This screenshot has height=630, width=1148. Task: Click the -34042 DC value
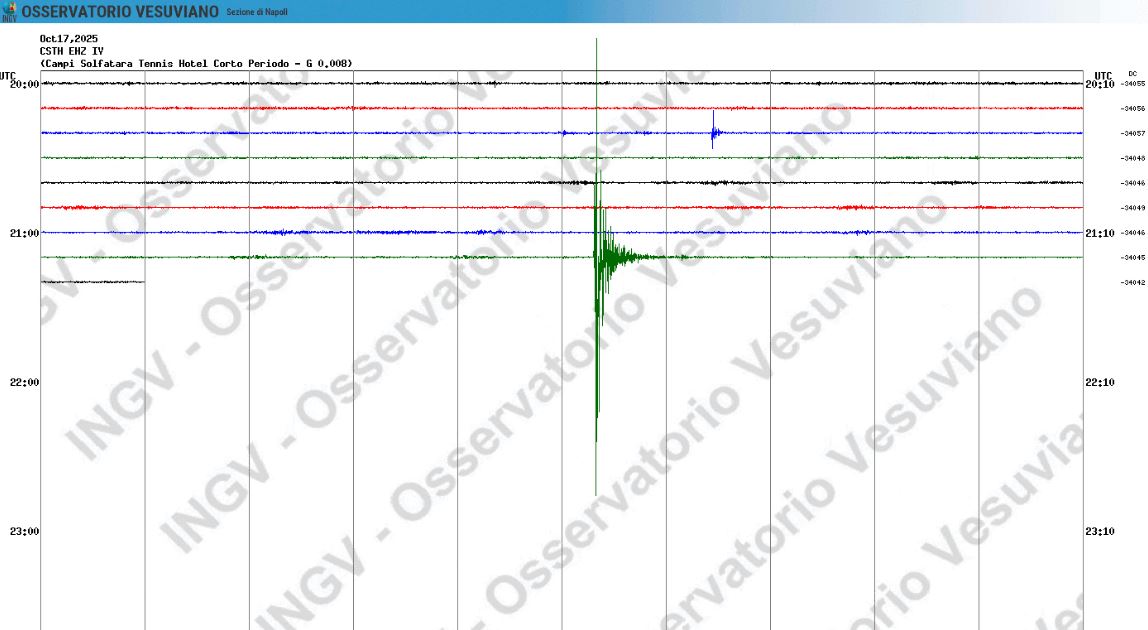coord(1133,283)
